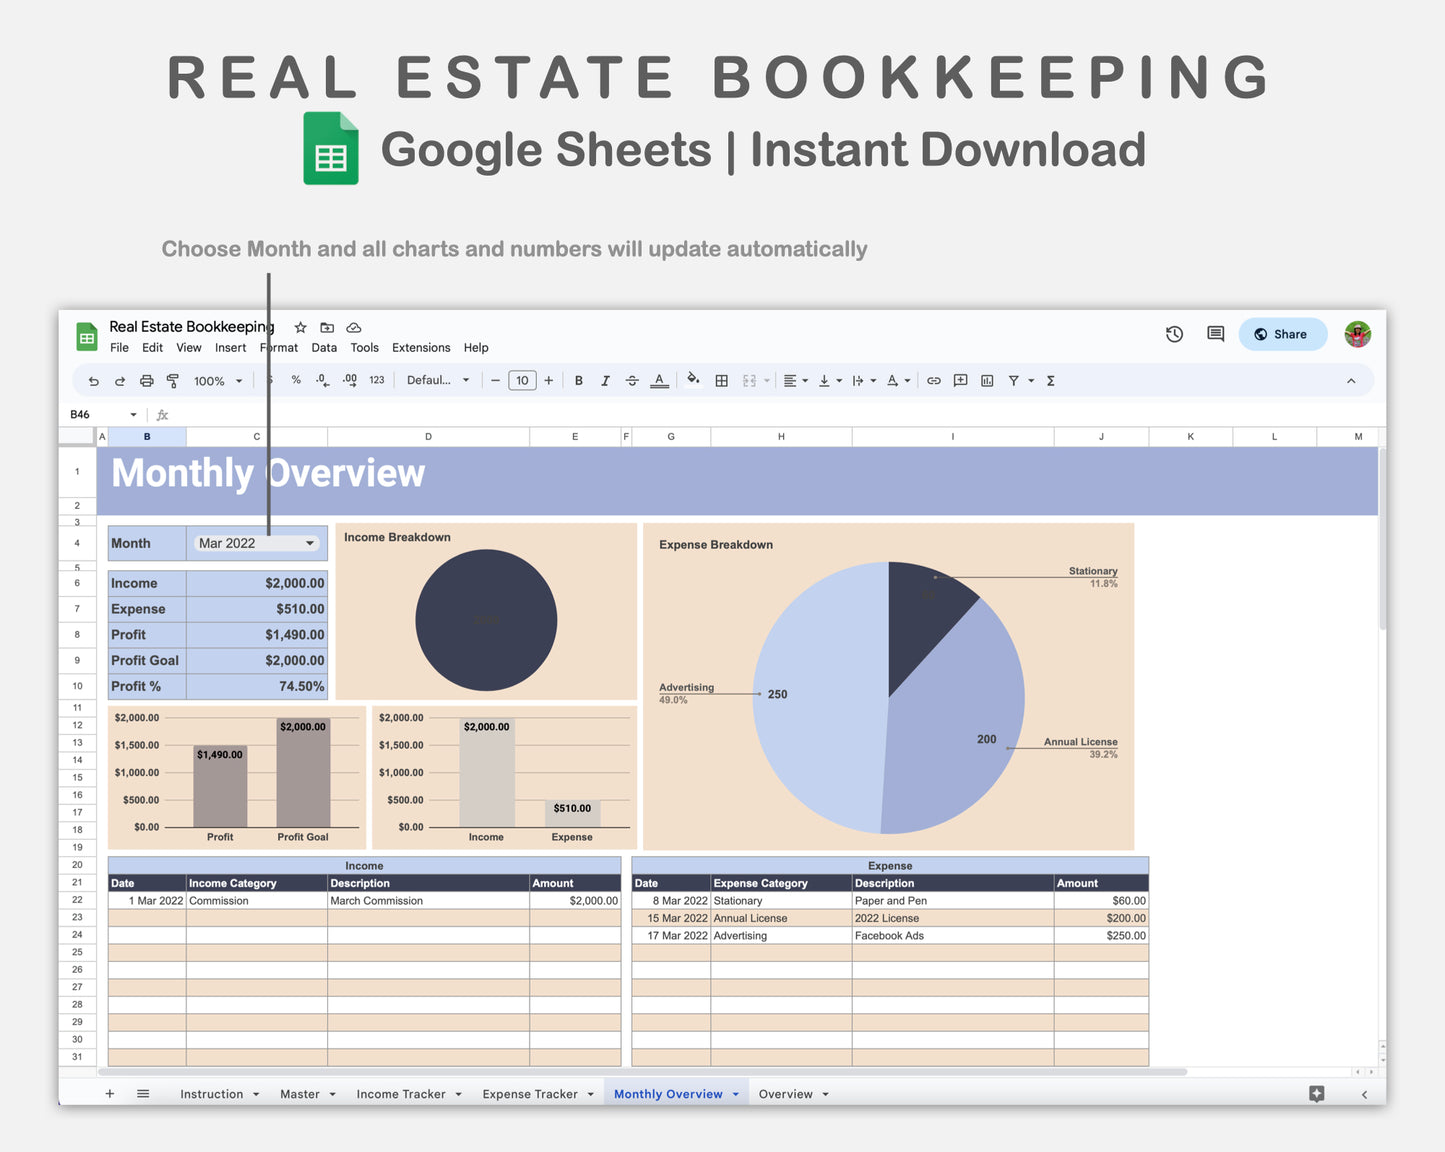This screenshot has height=1152, width=1445.
Task: Open the 100% zoom dropdown
Action: click(218, 381)
